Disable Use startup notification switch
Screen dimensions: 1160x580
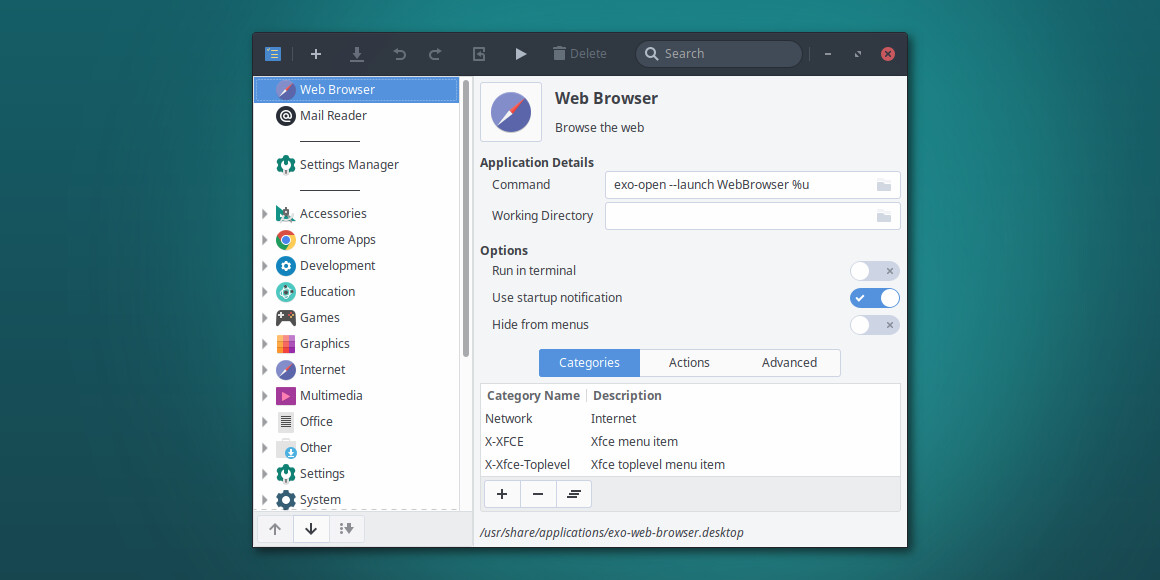pyautogui.click(x=874, y=298)
